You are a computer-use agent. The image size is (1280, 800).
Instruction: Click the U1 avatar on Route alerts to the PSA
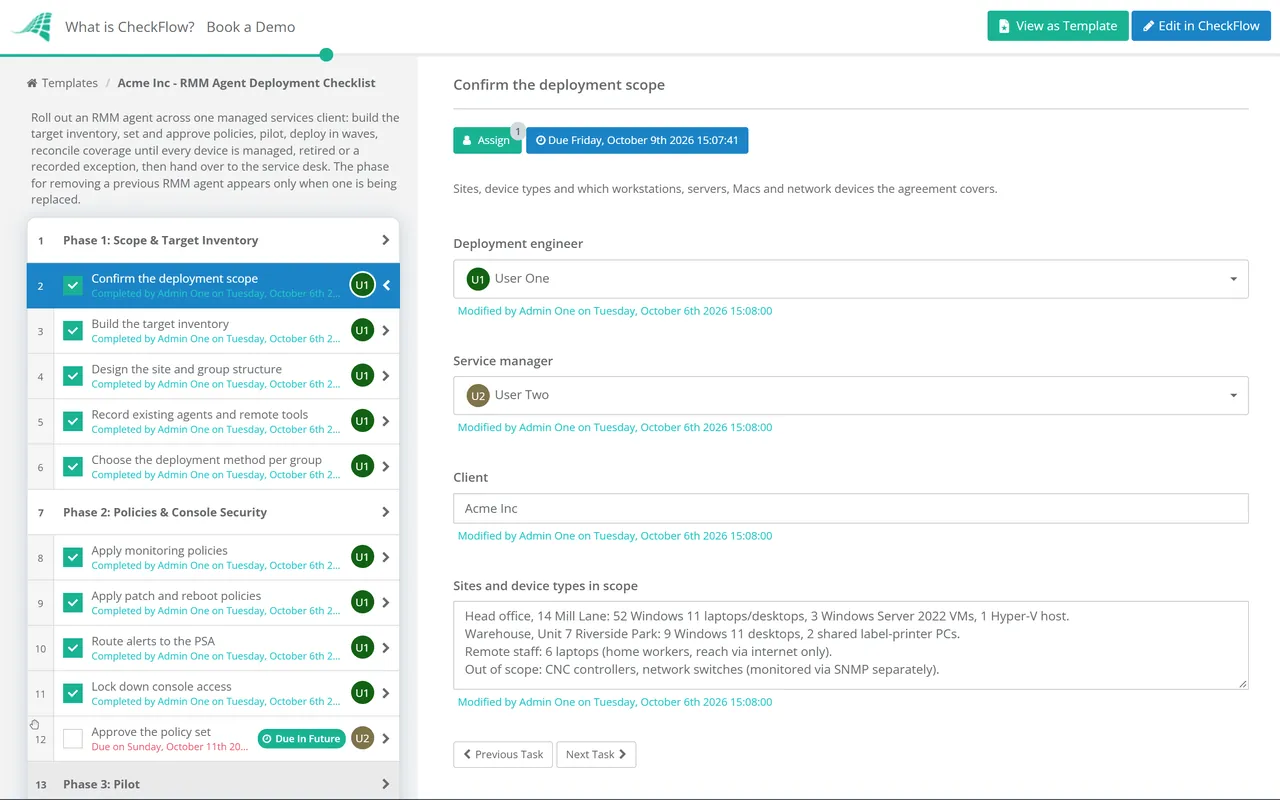[362, 648]
